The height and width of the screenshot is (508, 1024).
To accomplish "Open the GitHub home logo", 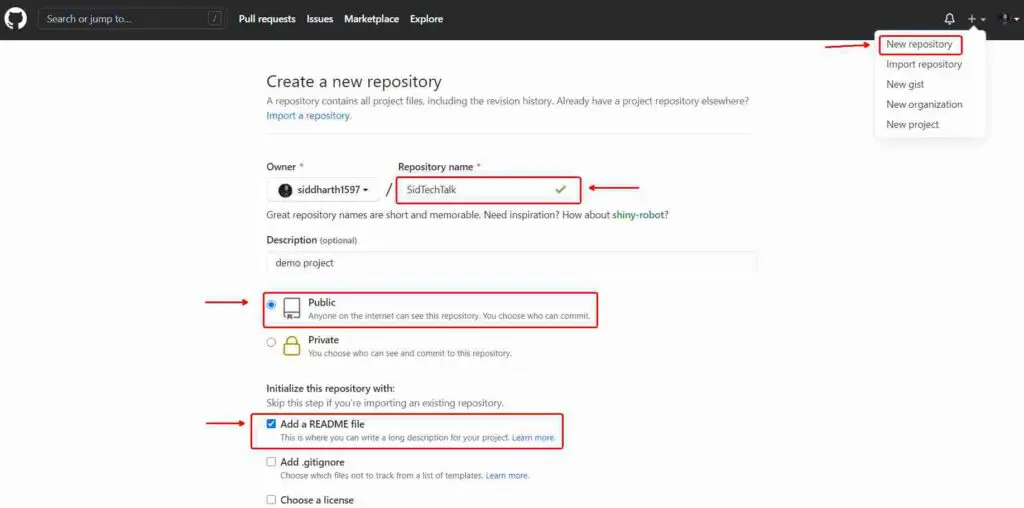I will click(16, 19).
